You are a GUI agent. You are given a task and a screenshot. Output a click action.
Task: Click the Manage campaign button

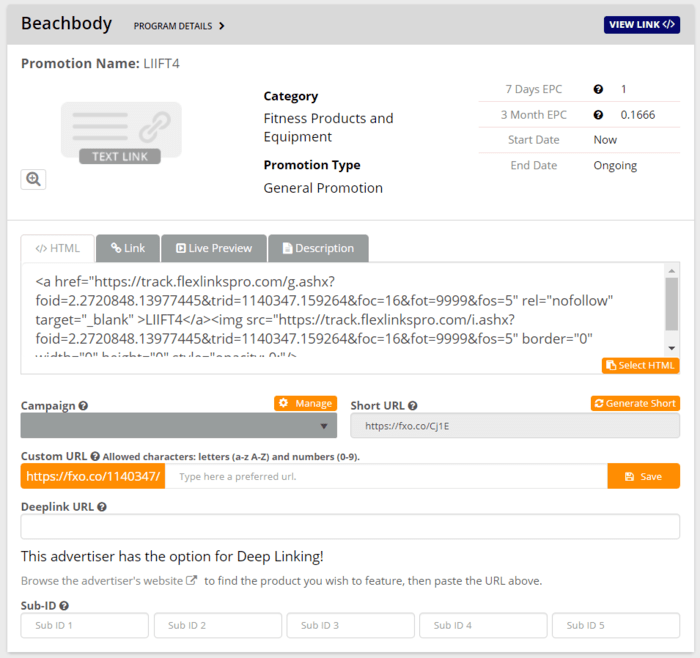305,404
